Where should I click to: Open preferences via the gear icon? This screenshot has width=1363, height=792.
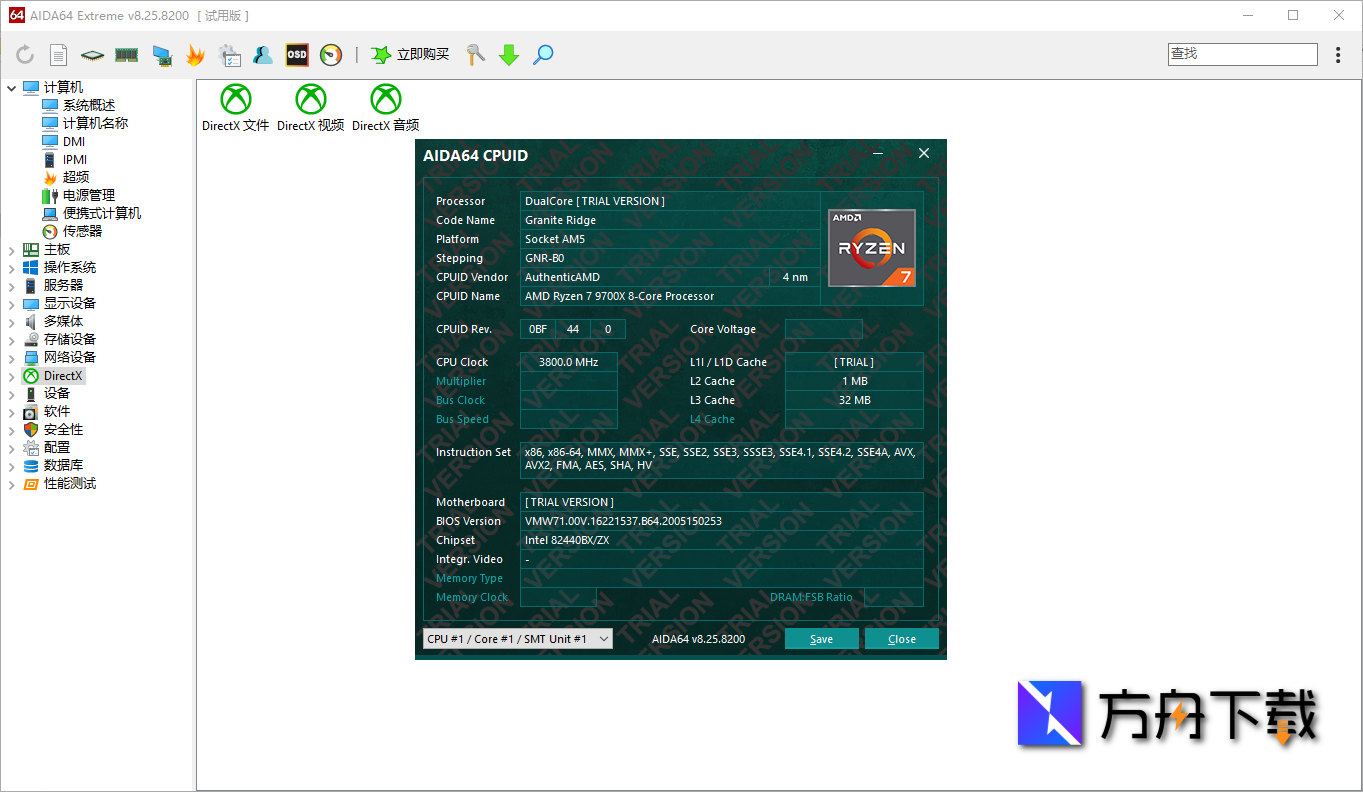coord(230,55)
